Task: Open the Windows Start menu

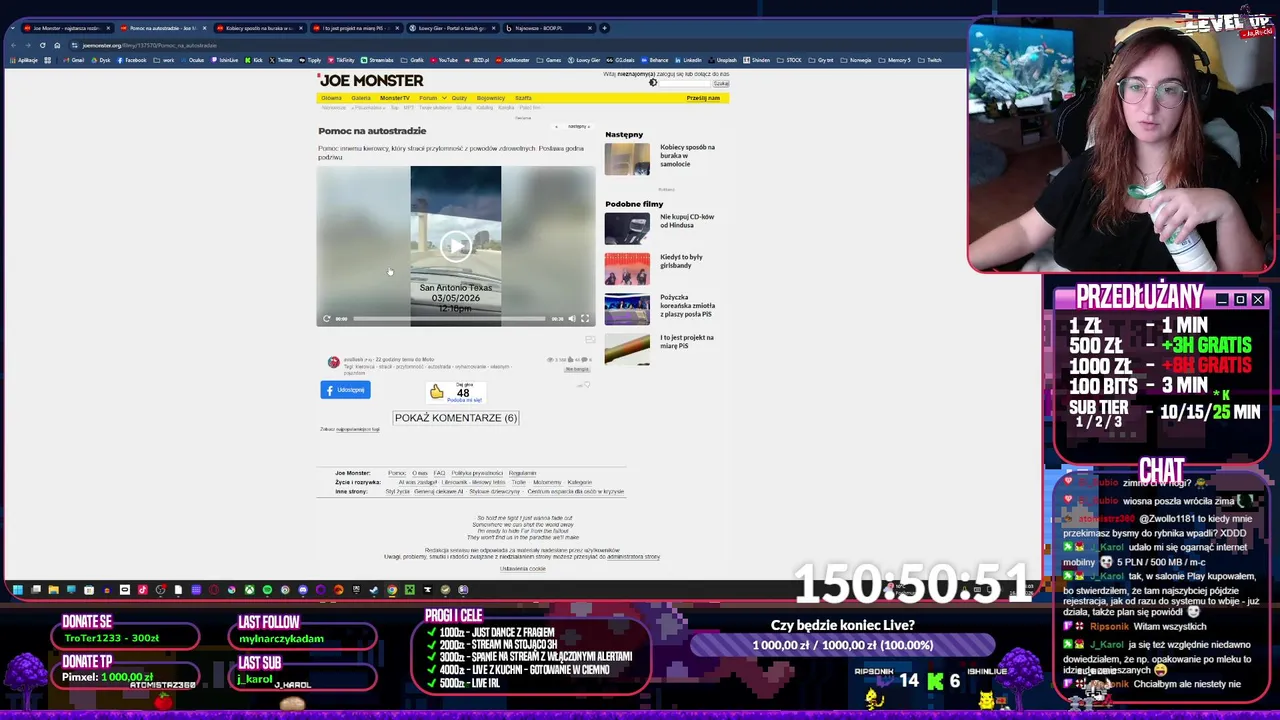Action: click(17, 590)
